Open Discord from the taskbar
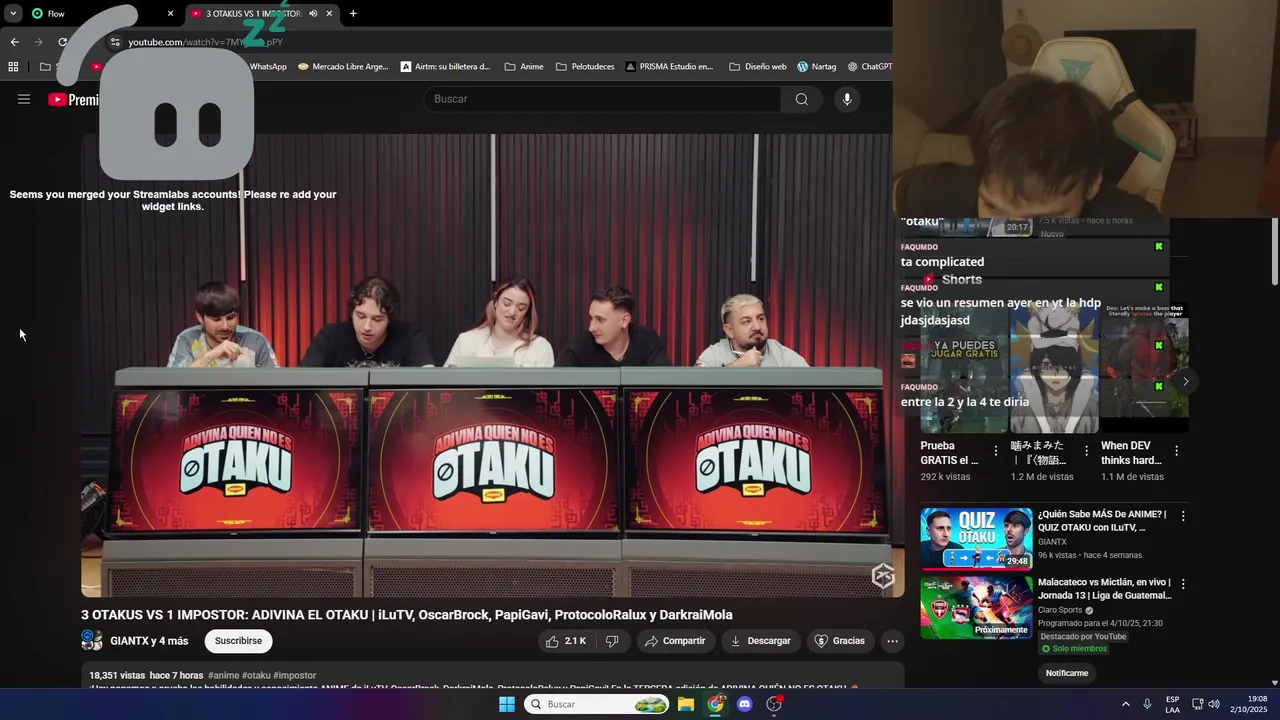 pyautogui.click(x=744, y=704)
